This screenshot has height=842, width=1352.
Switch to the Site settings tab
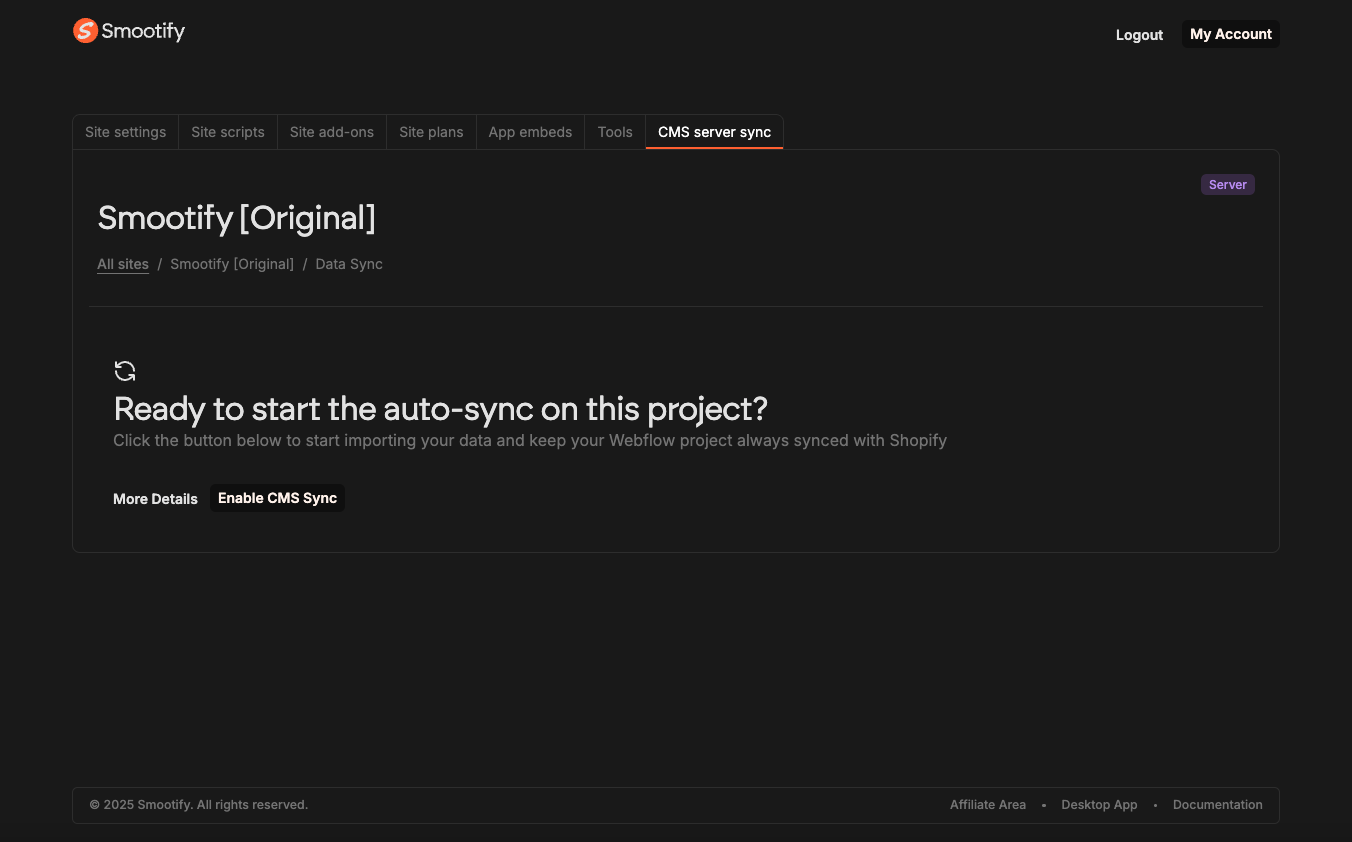click(125, 132)
